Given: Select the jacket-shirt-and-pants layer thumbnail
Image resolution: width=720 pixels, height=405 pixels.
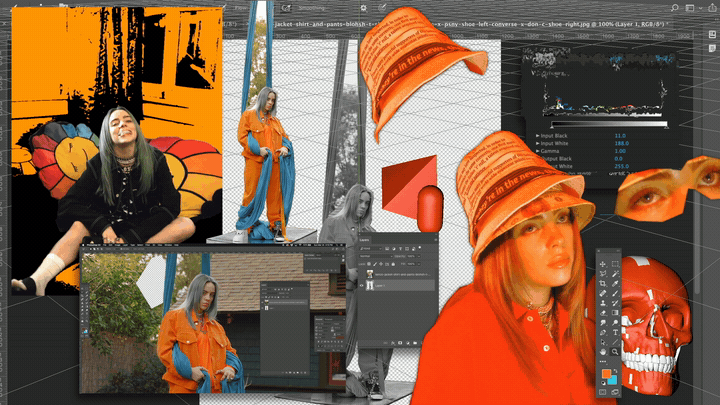Looking at the screenshot, I should (370, 274).
